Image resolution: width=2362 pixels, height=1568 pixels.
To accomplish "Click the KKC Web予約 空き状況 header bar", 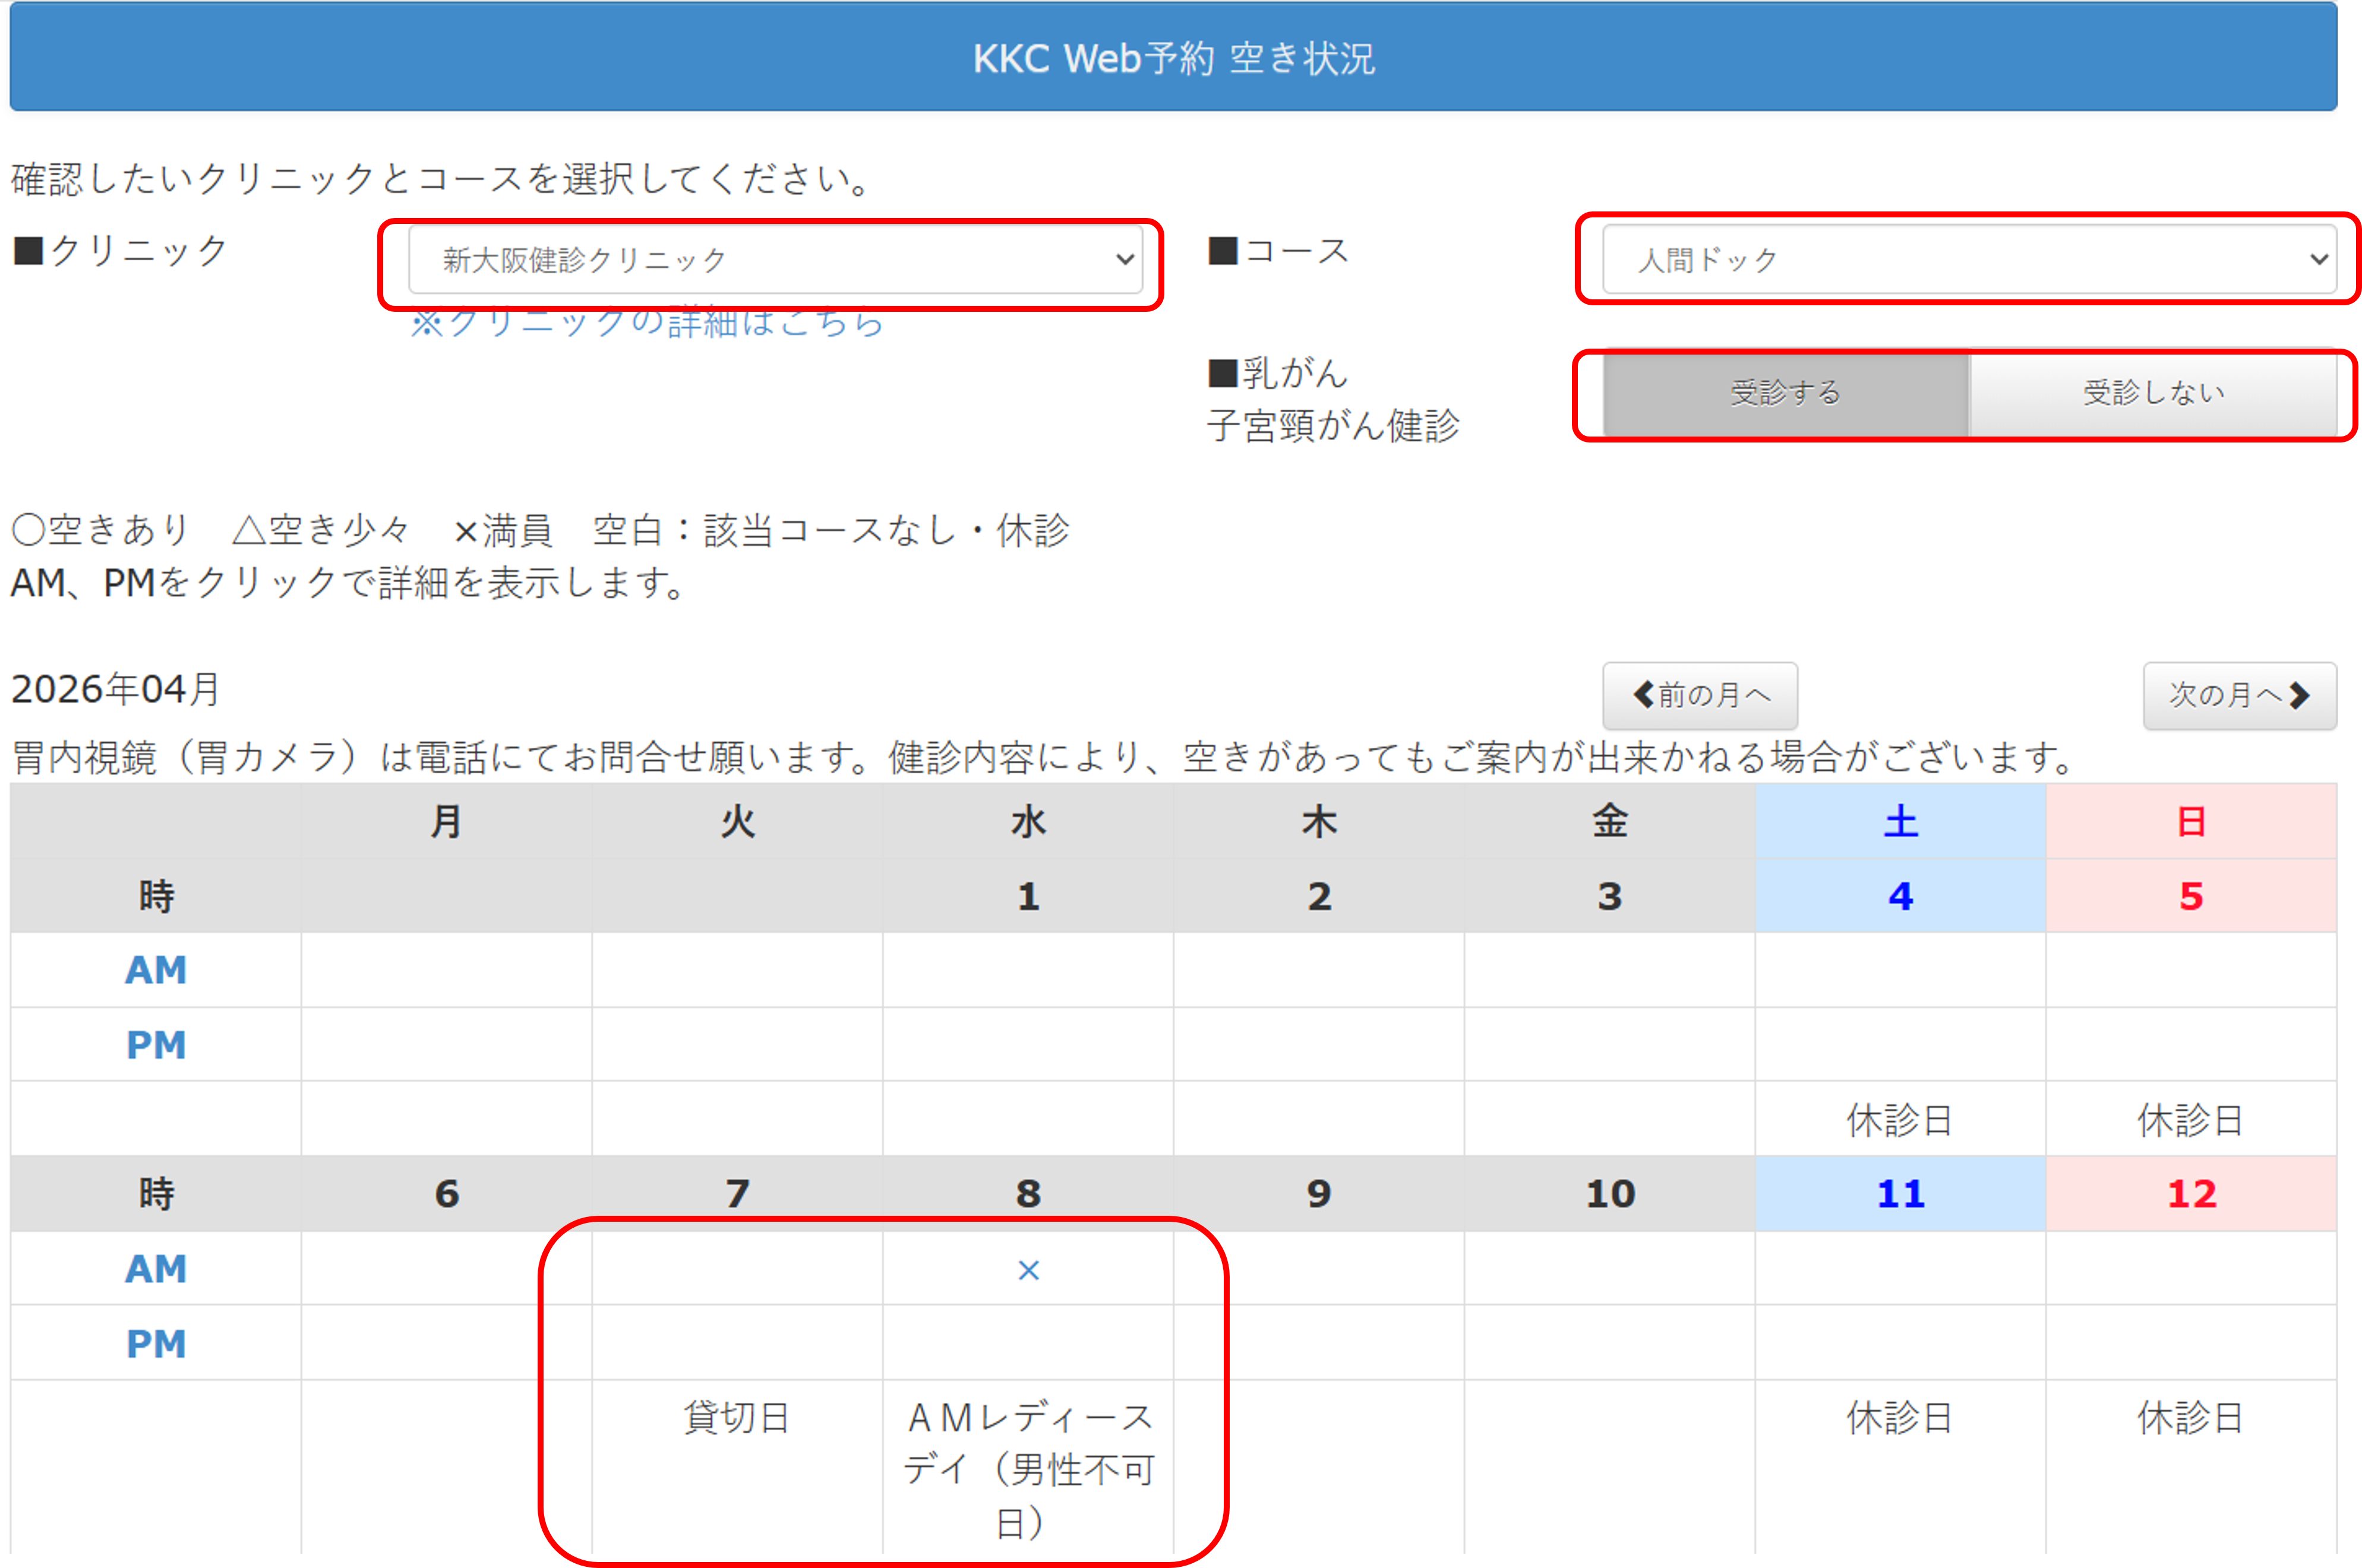I will [1173, 58].
